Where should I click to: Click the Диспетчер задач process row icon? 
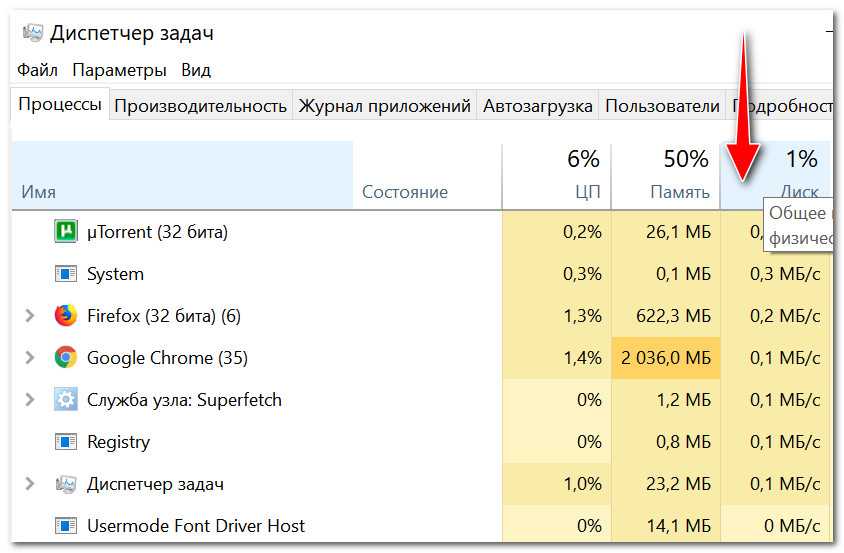(65, 484)
